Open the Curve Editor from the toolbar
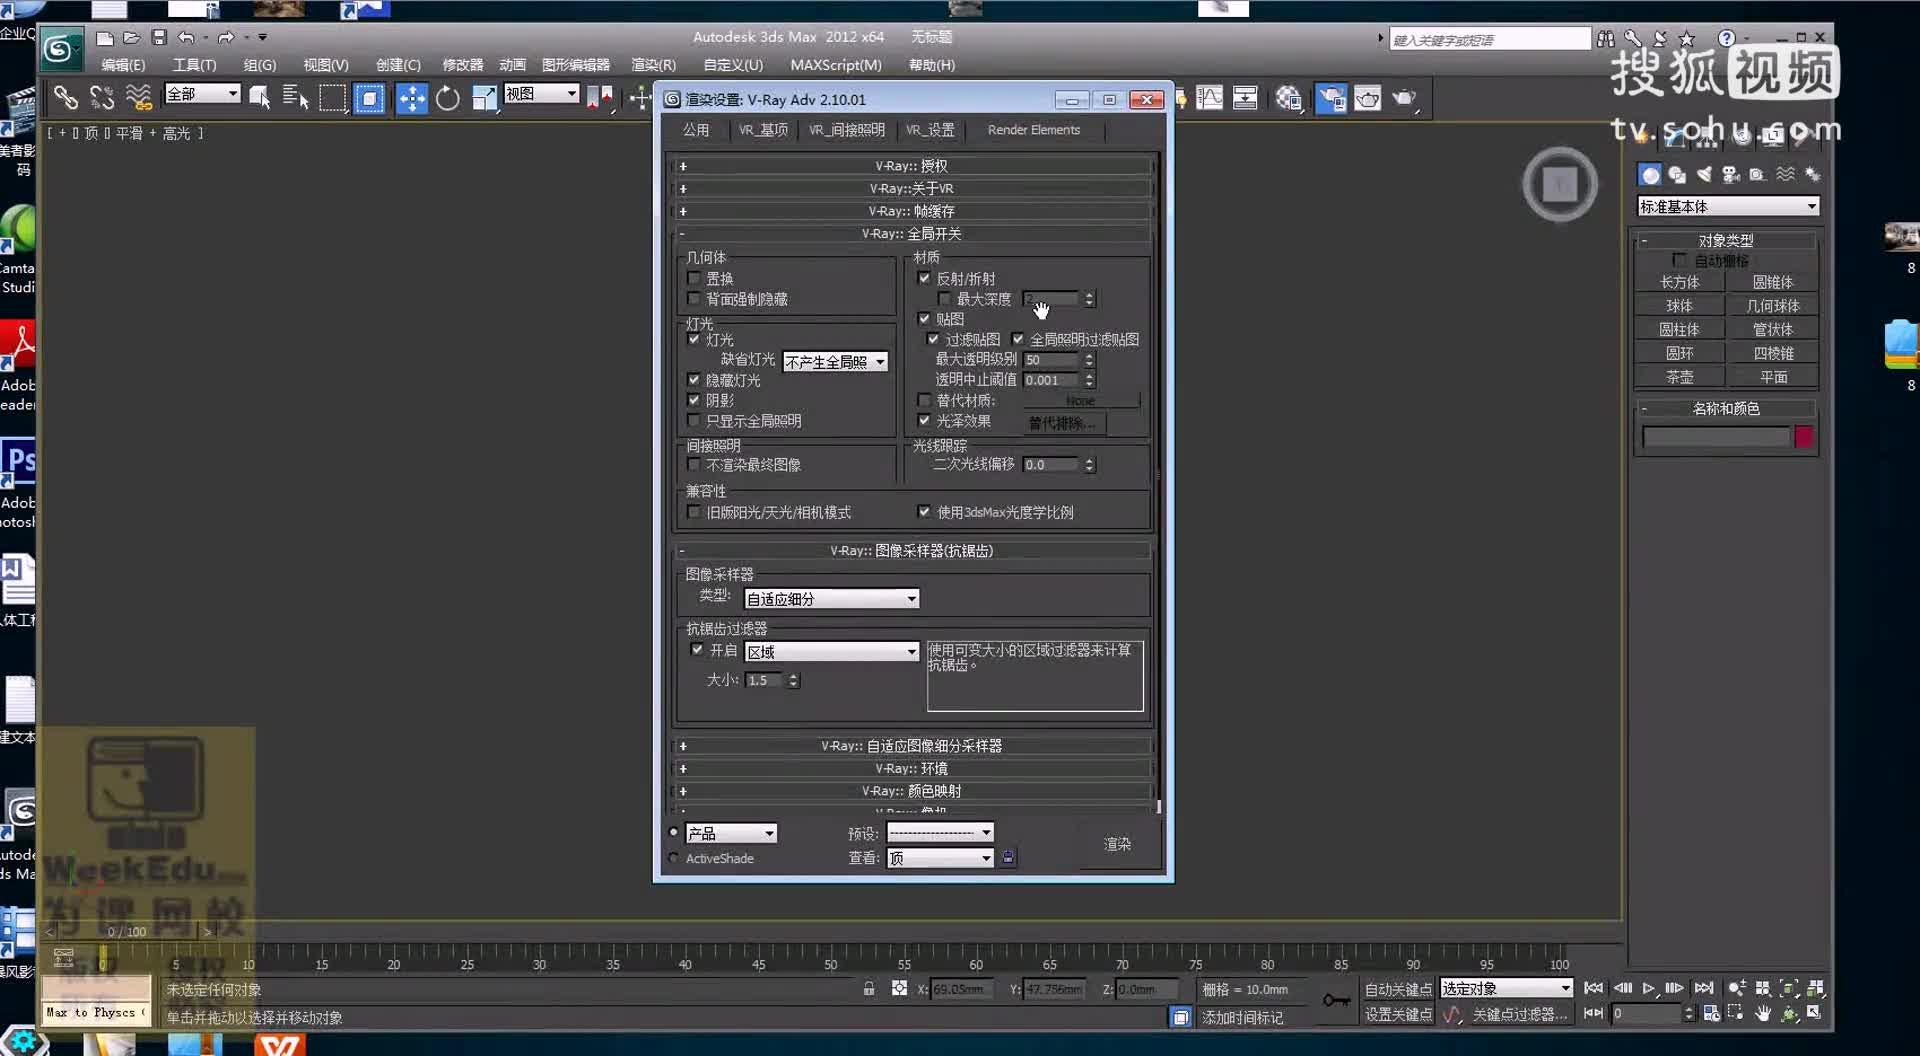Image resolution: width=1920 pixels, height=1056 pixels. [1209, 98]
